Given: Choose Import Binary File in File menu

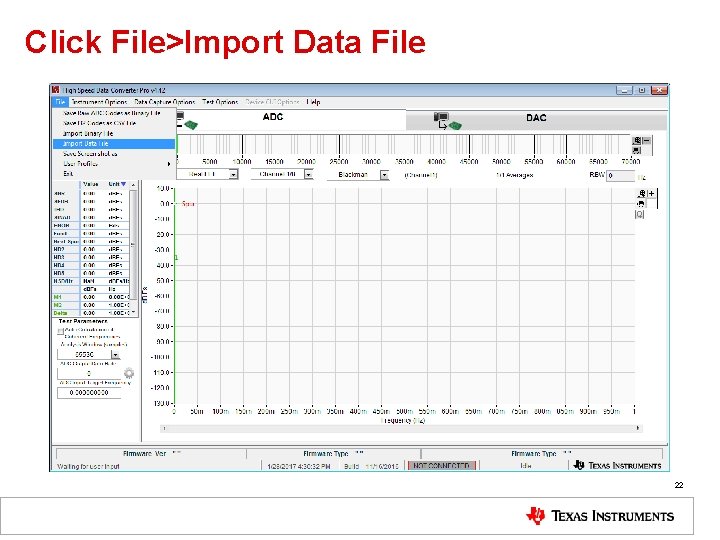Looking at the screenshot, I should (x=114, y=134).
